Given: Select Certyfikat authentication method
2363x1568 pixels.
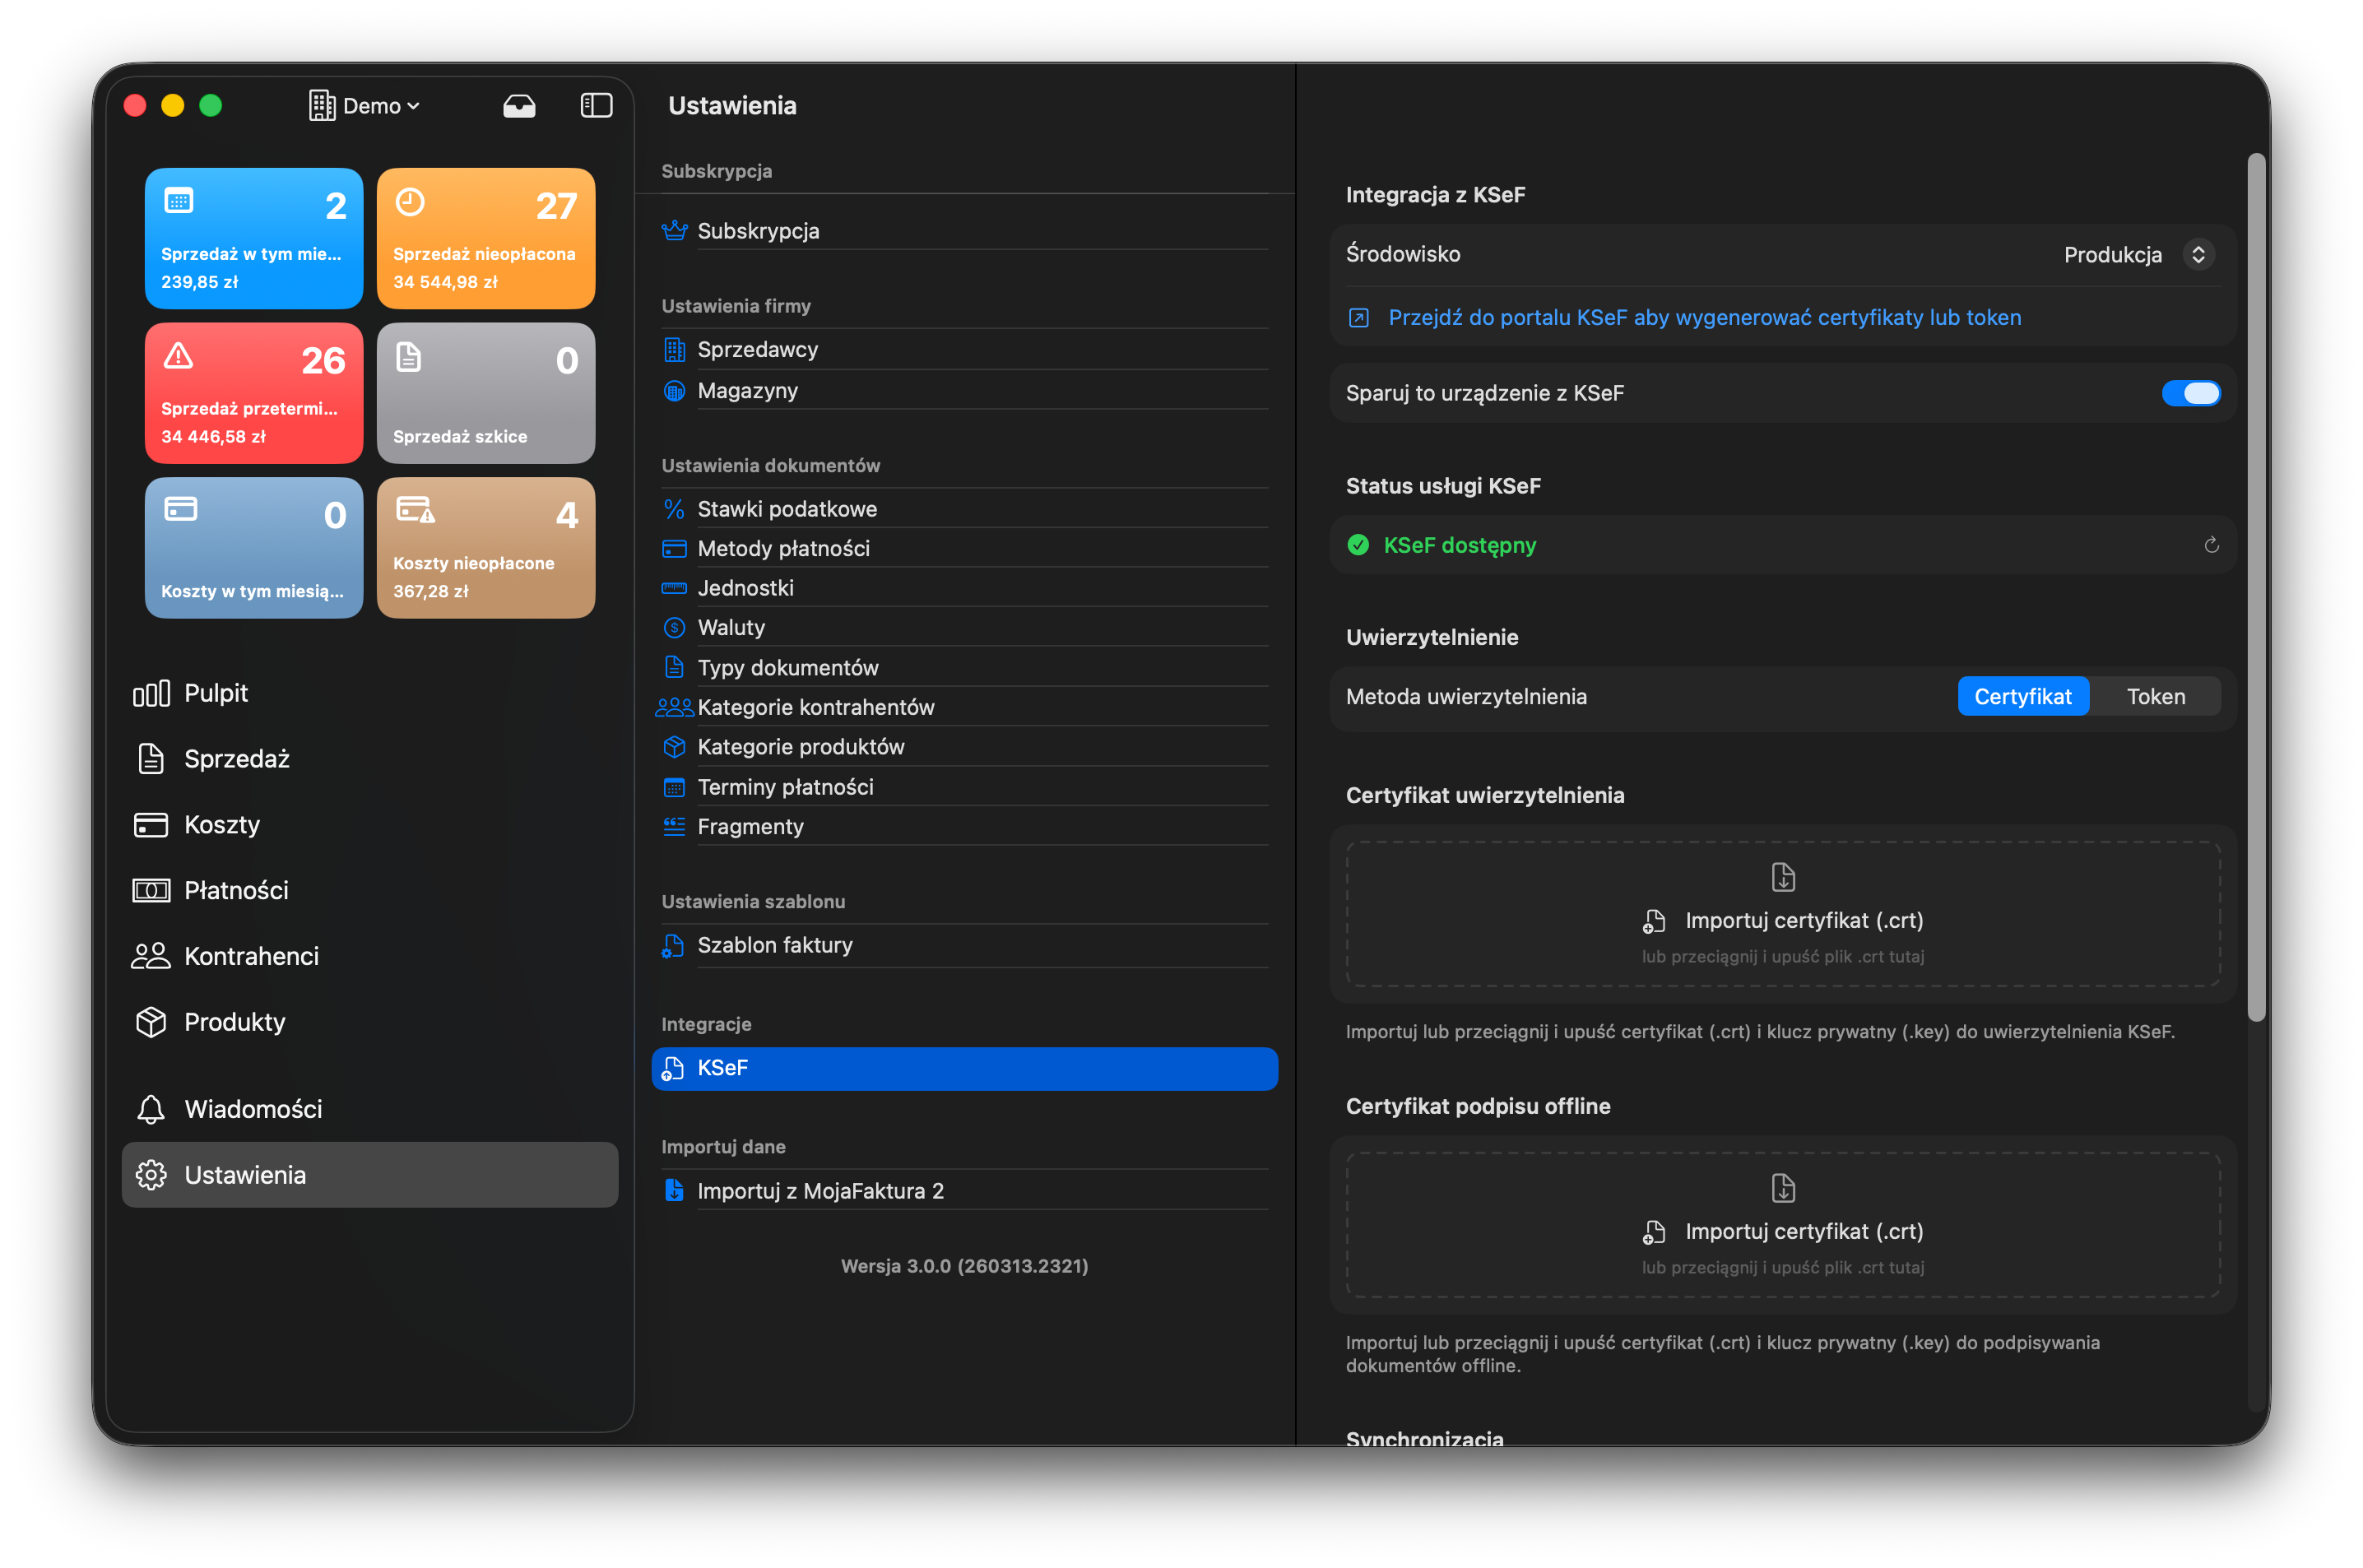Looking at the screenshot, I should [x=2022, y=697].
